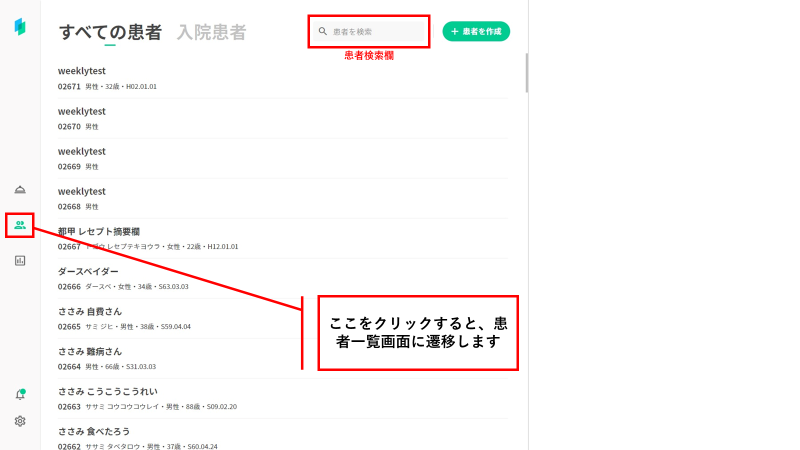Click the 患者を作成 button
800x450 pixels.
[476, 31]
